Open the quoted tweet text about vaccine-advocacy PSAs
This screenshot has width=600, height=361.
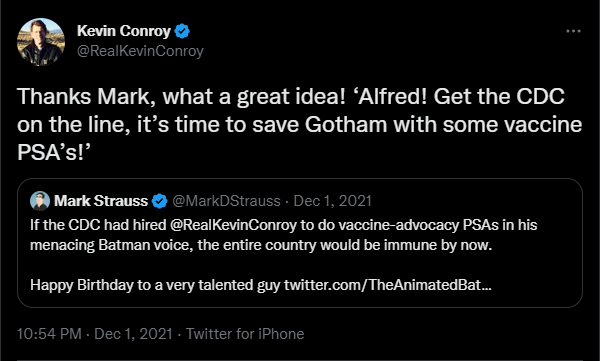pyautogui.click(x=284, y=235)
